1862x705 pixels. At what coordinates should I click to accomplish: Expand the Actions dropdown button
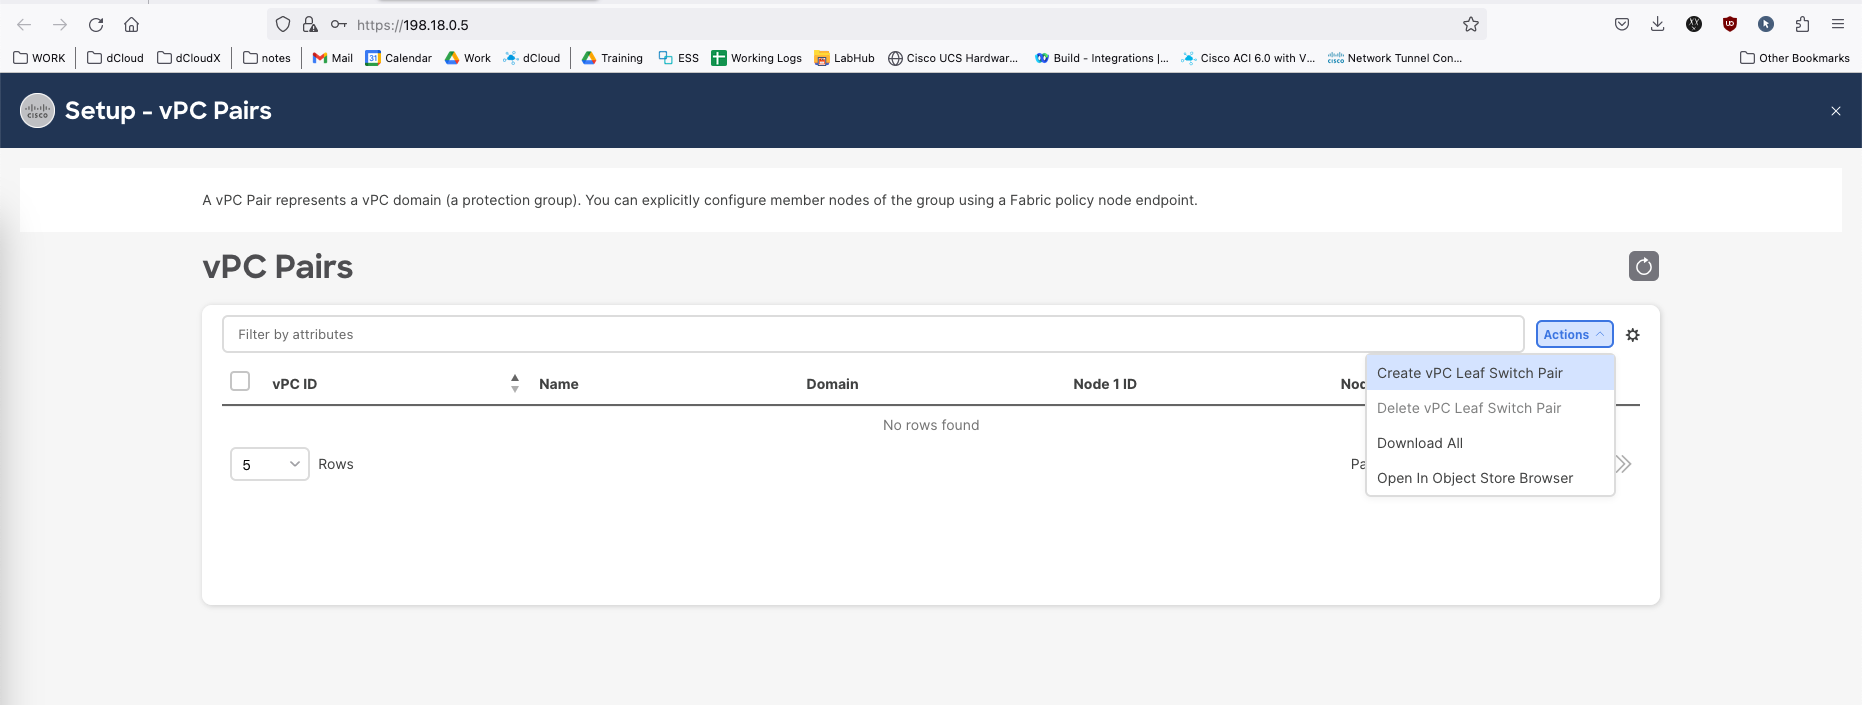pyautogui.click(x=1573, y=335)
